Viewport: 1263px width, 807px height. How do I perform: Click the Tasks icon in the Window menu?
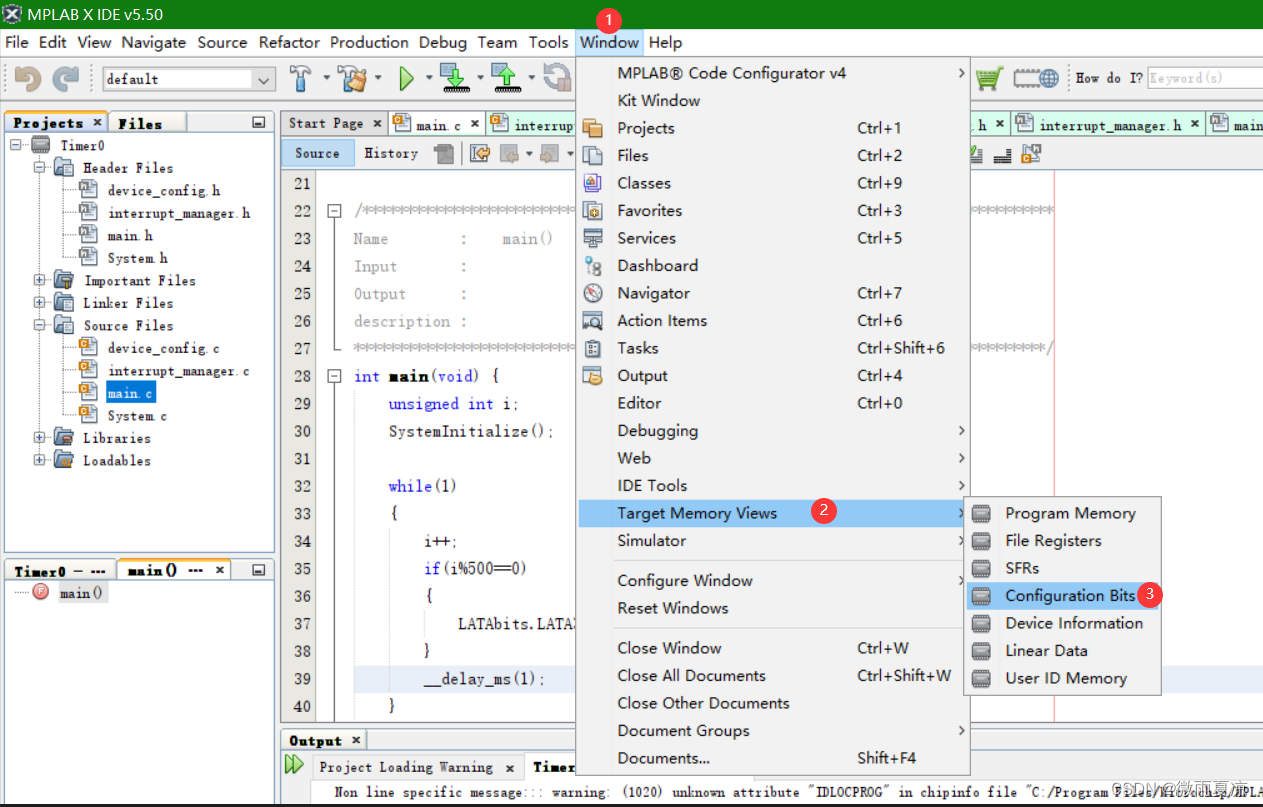(x=593, y=348)
